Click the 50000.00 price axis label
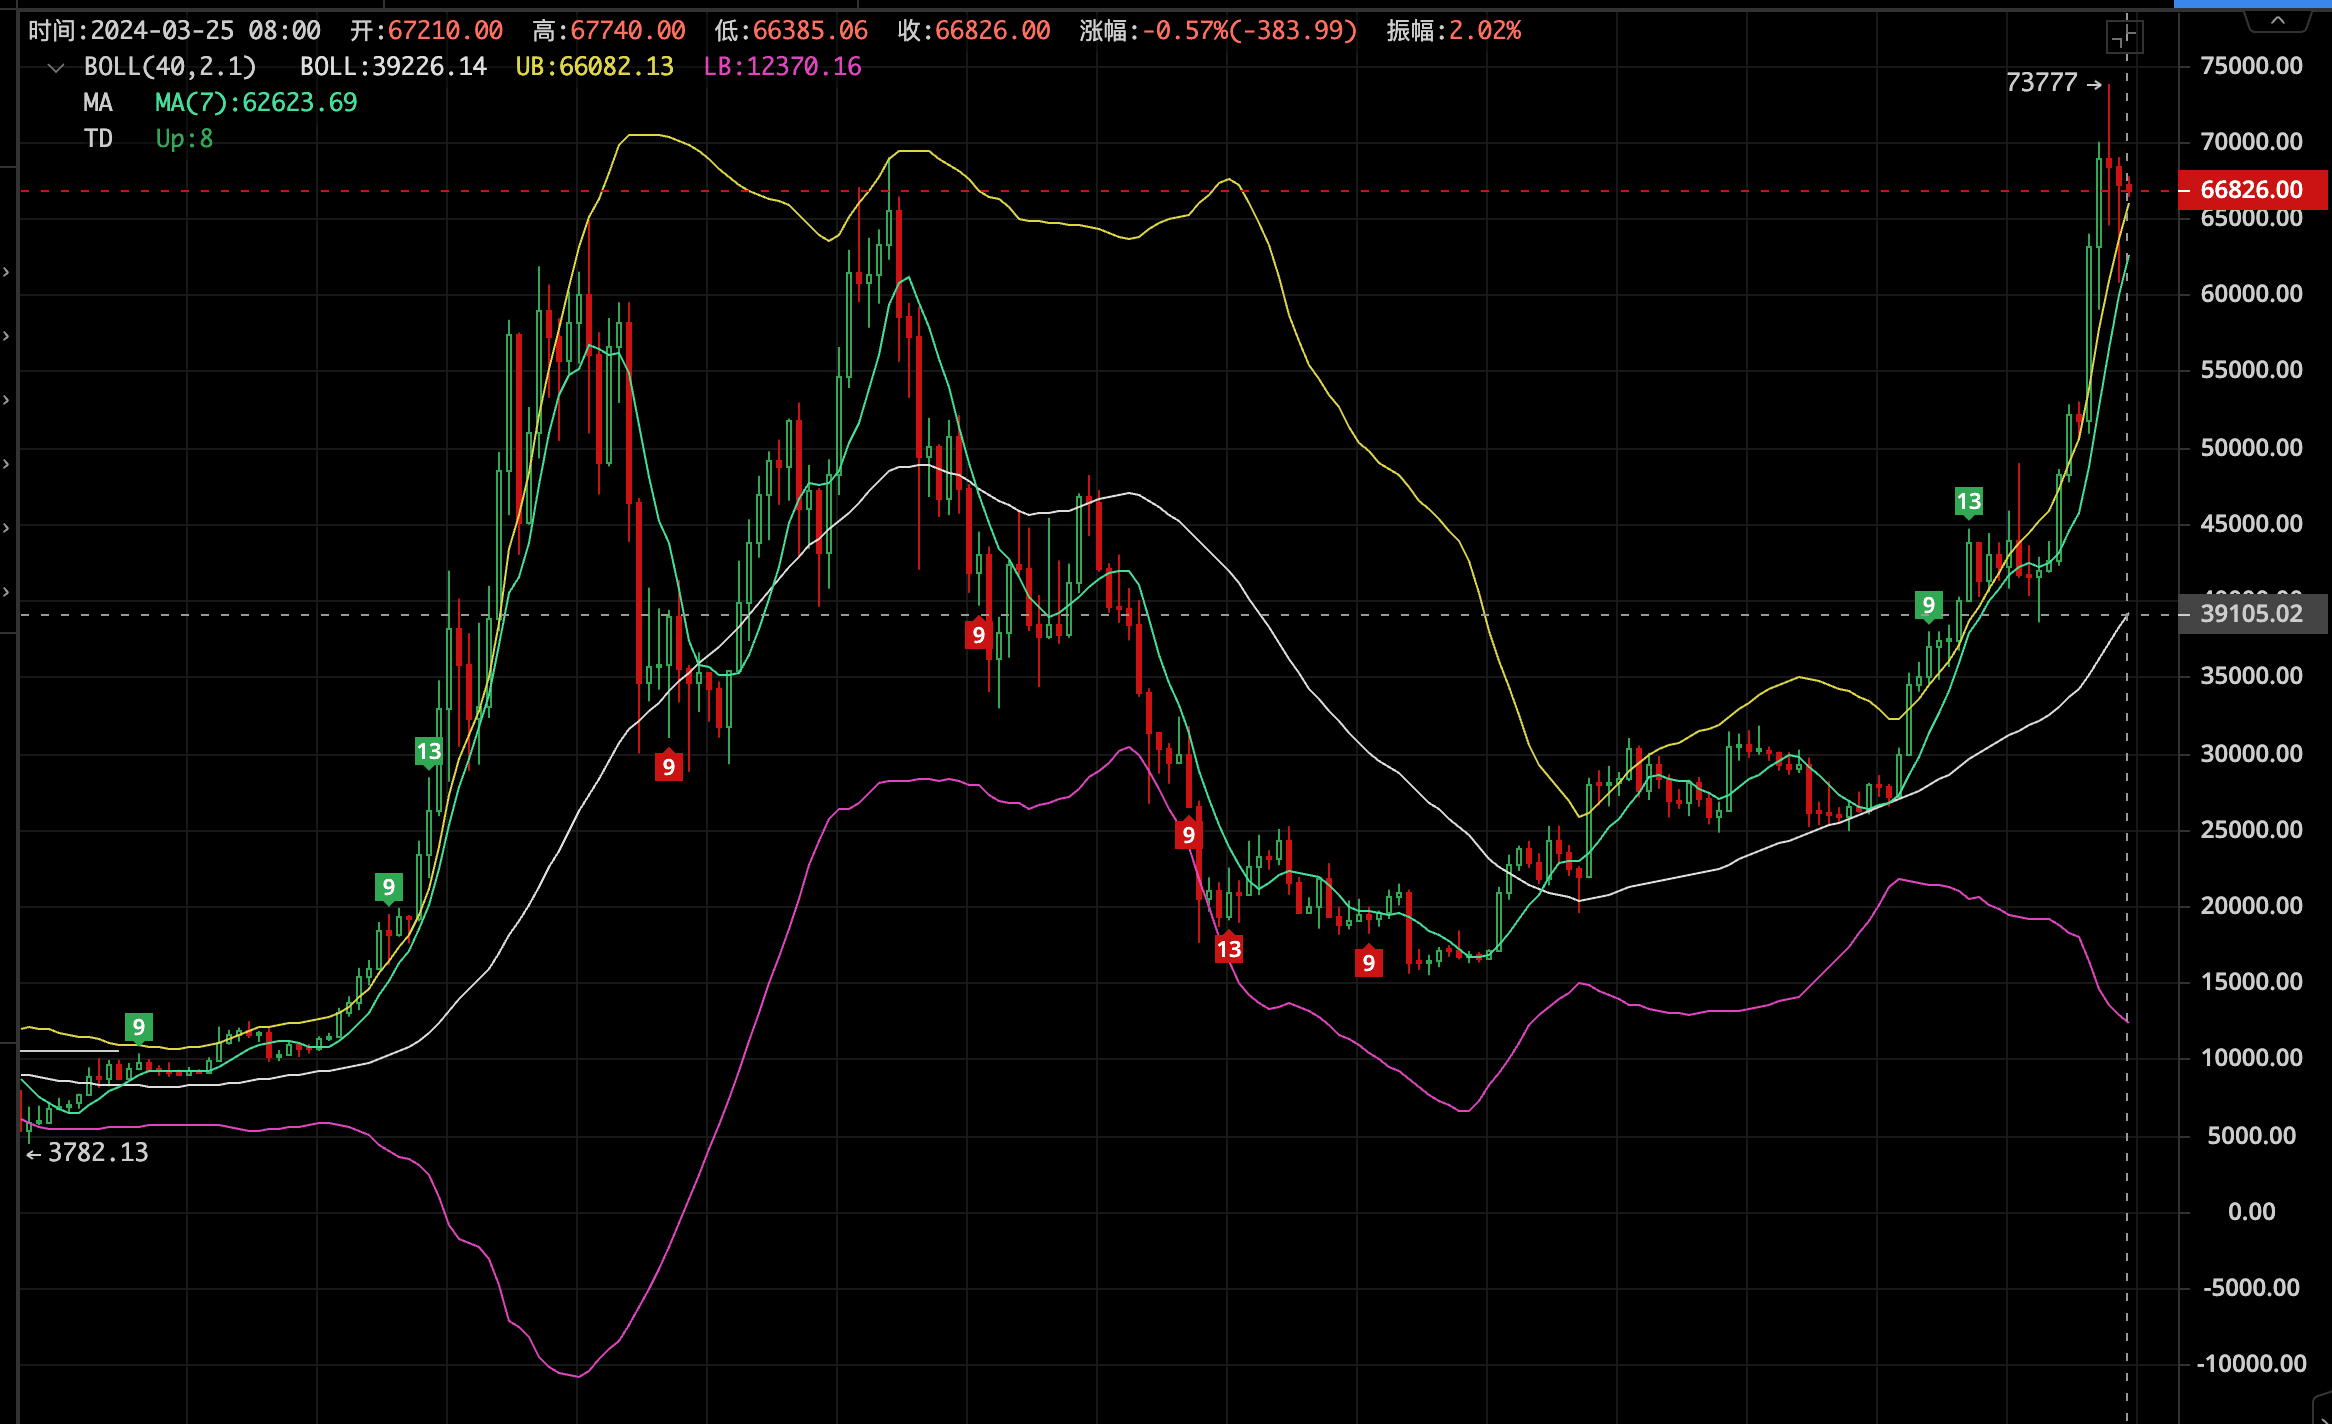The width and height of the screenshot is (2332, 1424). click(x=2251, y=448)
